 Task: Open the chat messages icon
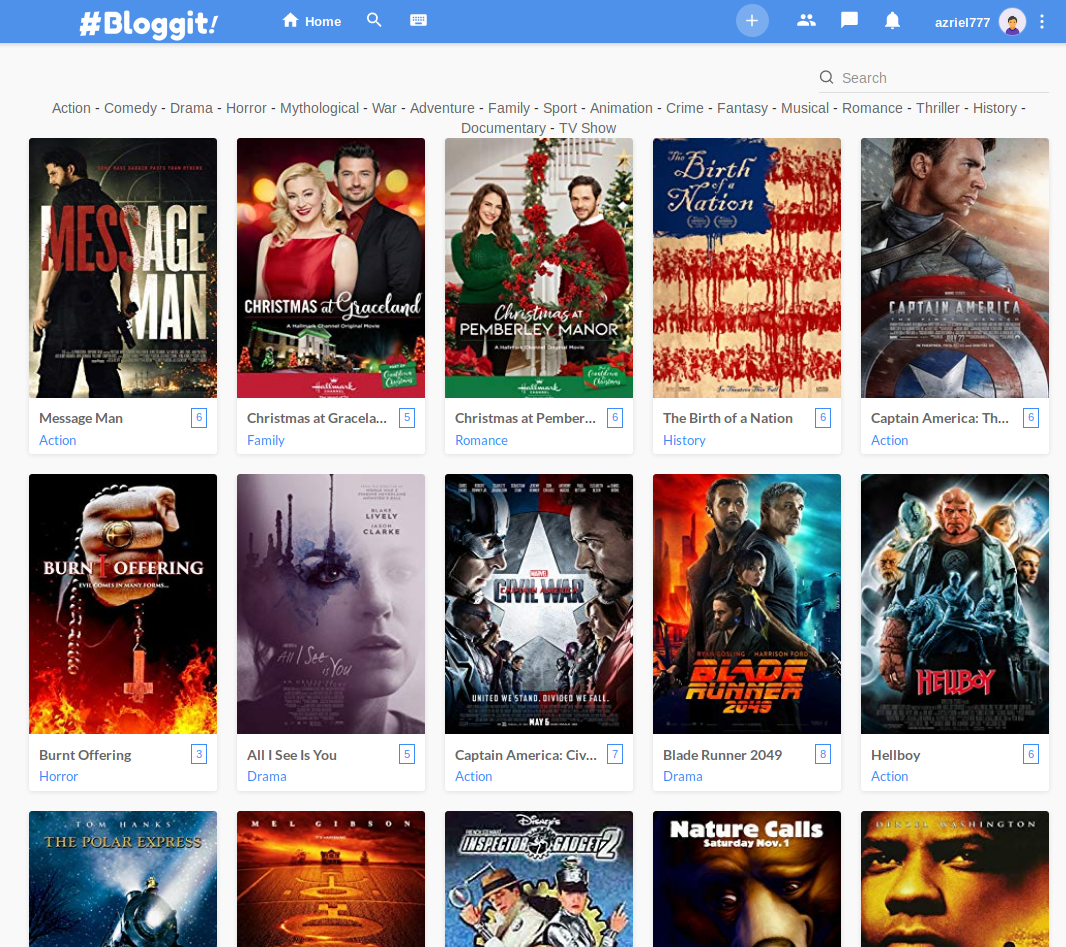tap(850, 20)
